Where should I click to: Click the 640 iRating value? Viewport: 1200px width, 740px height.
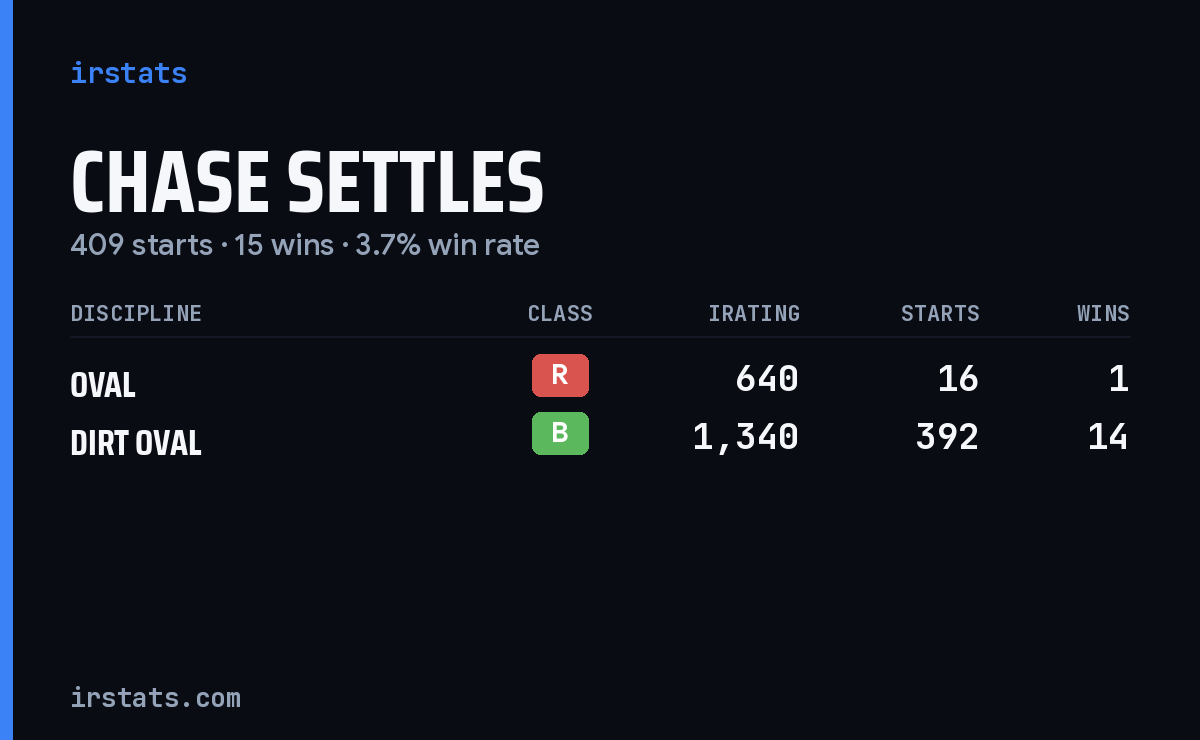767,379
